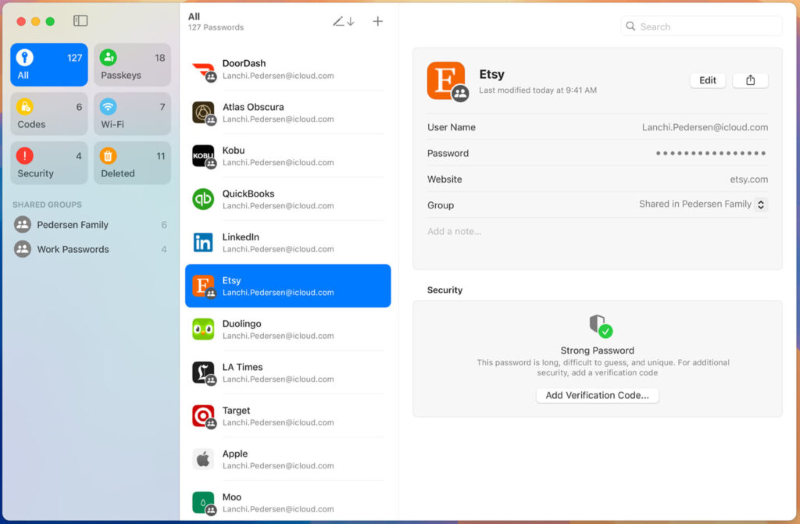Open the etsy.com website link

[x=748, y=179]
